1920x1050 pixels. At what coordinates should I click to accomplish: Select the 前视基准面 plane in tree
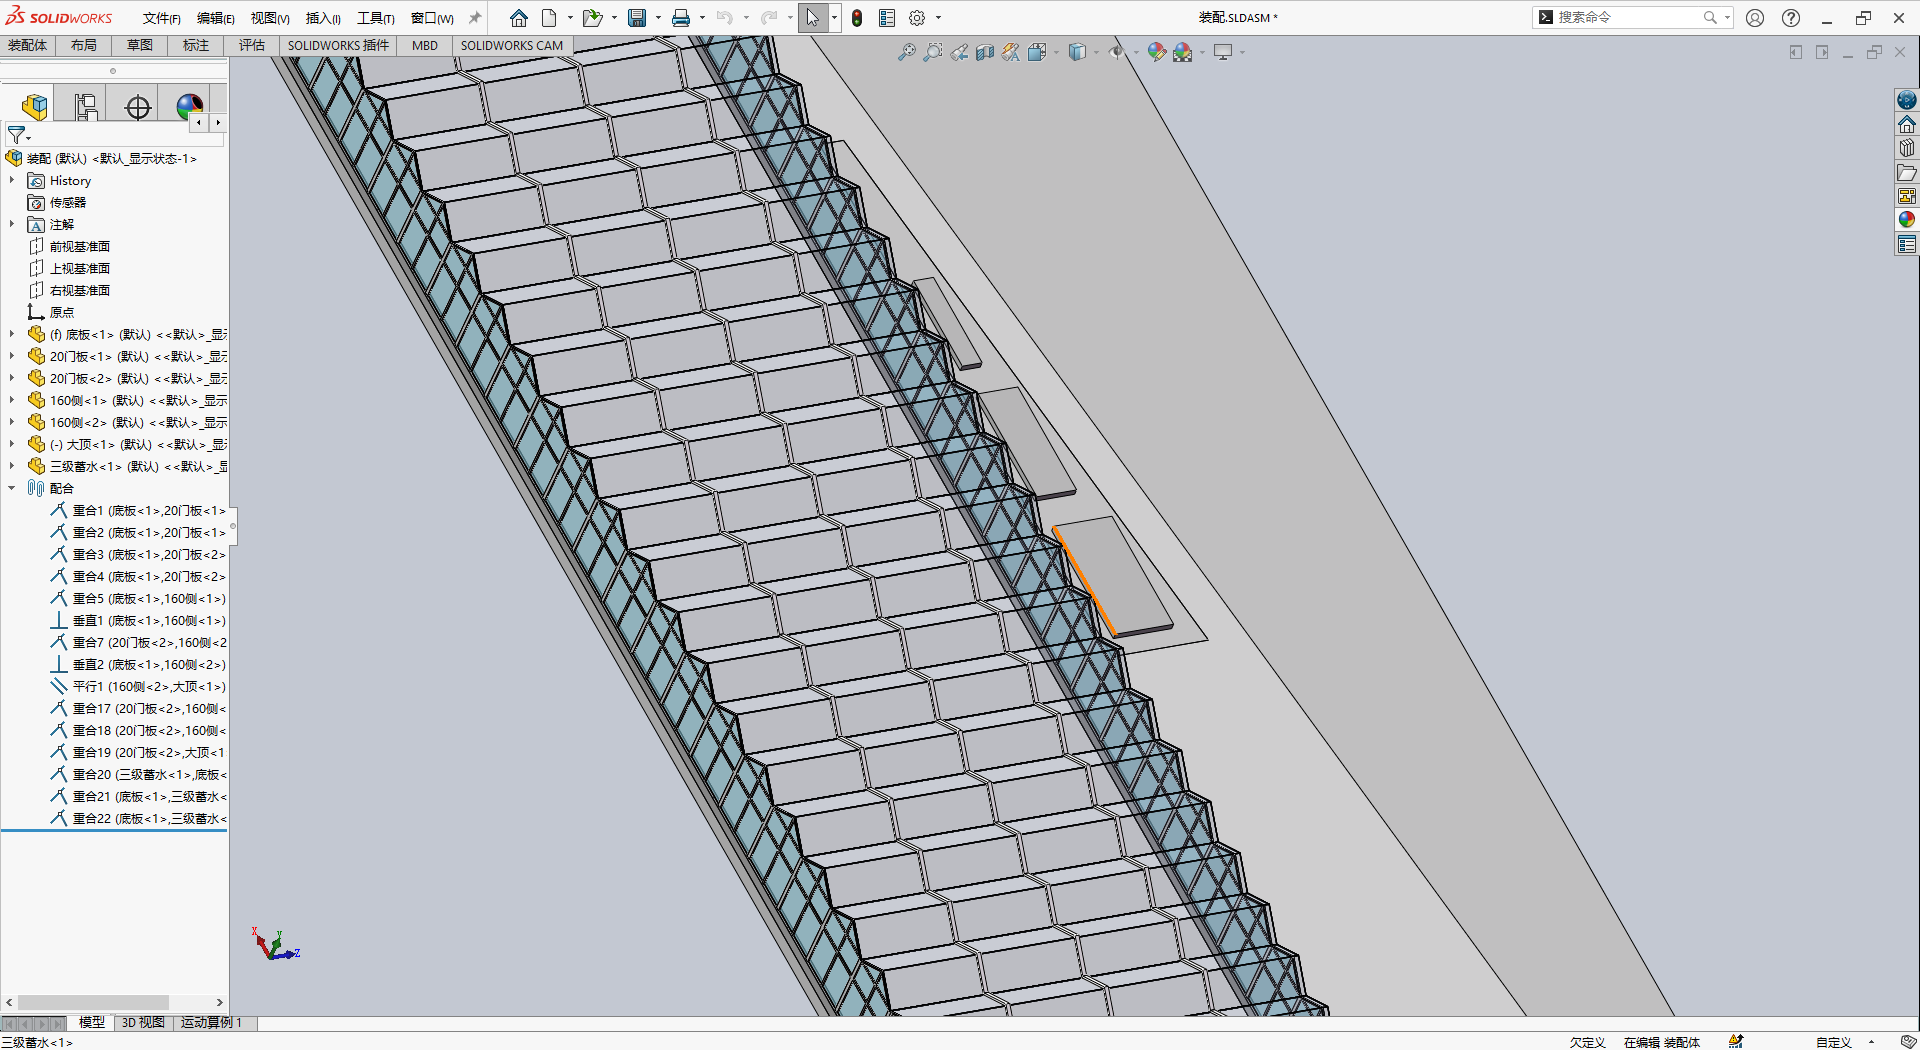coord(69,247)
